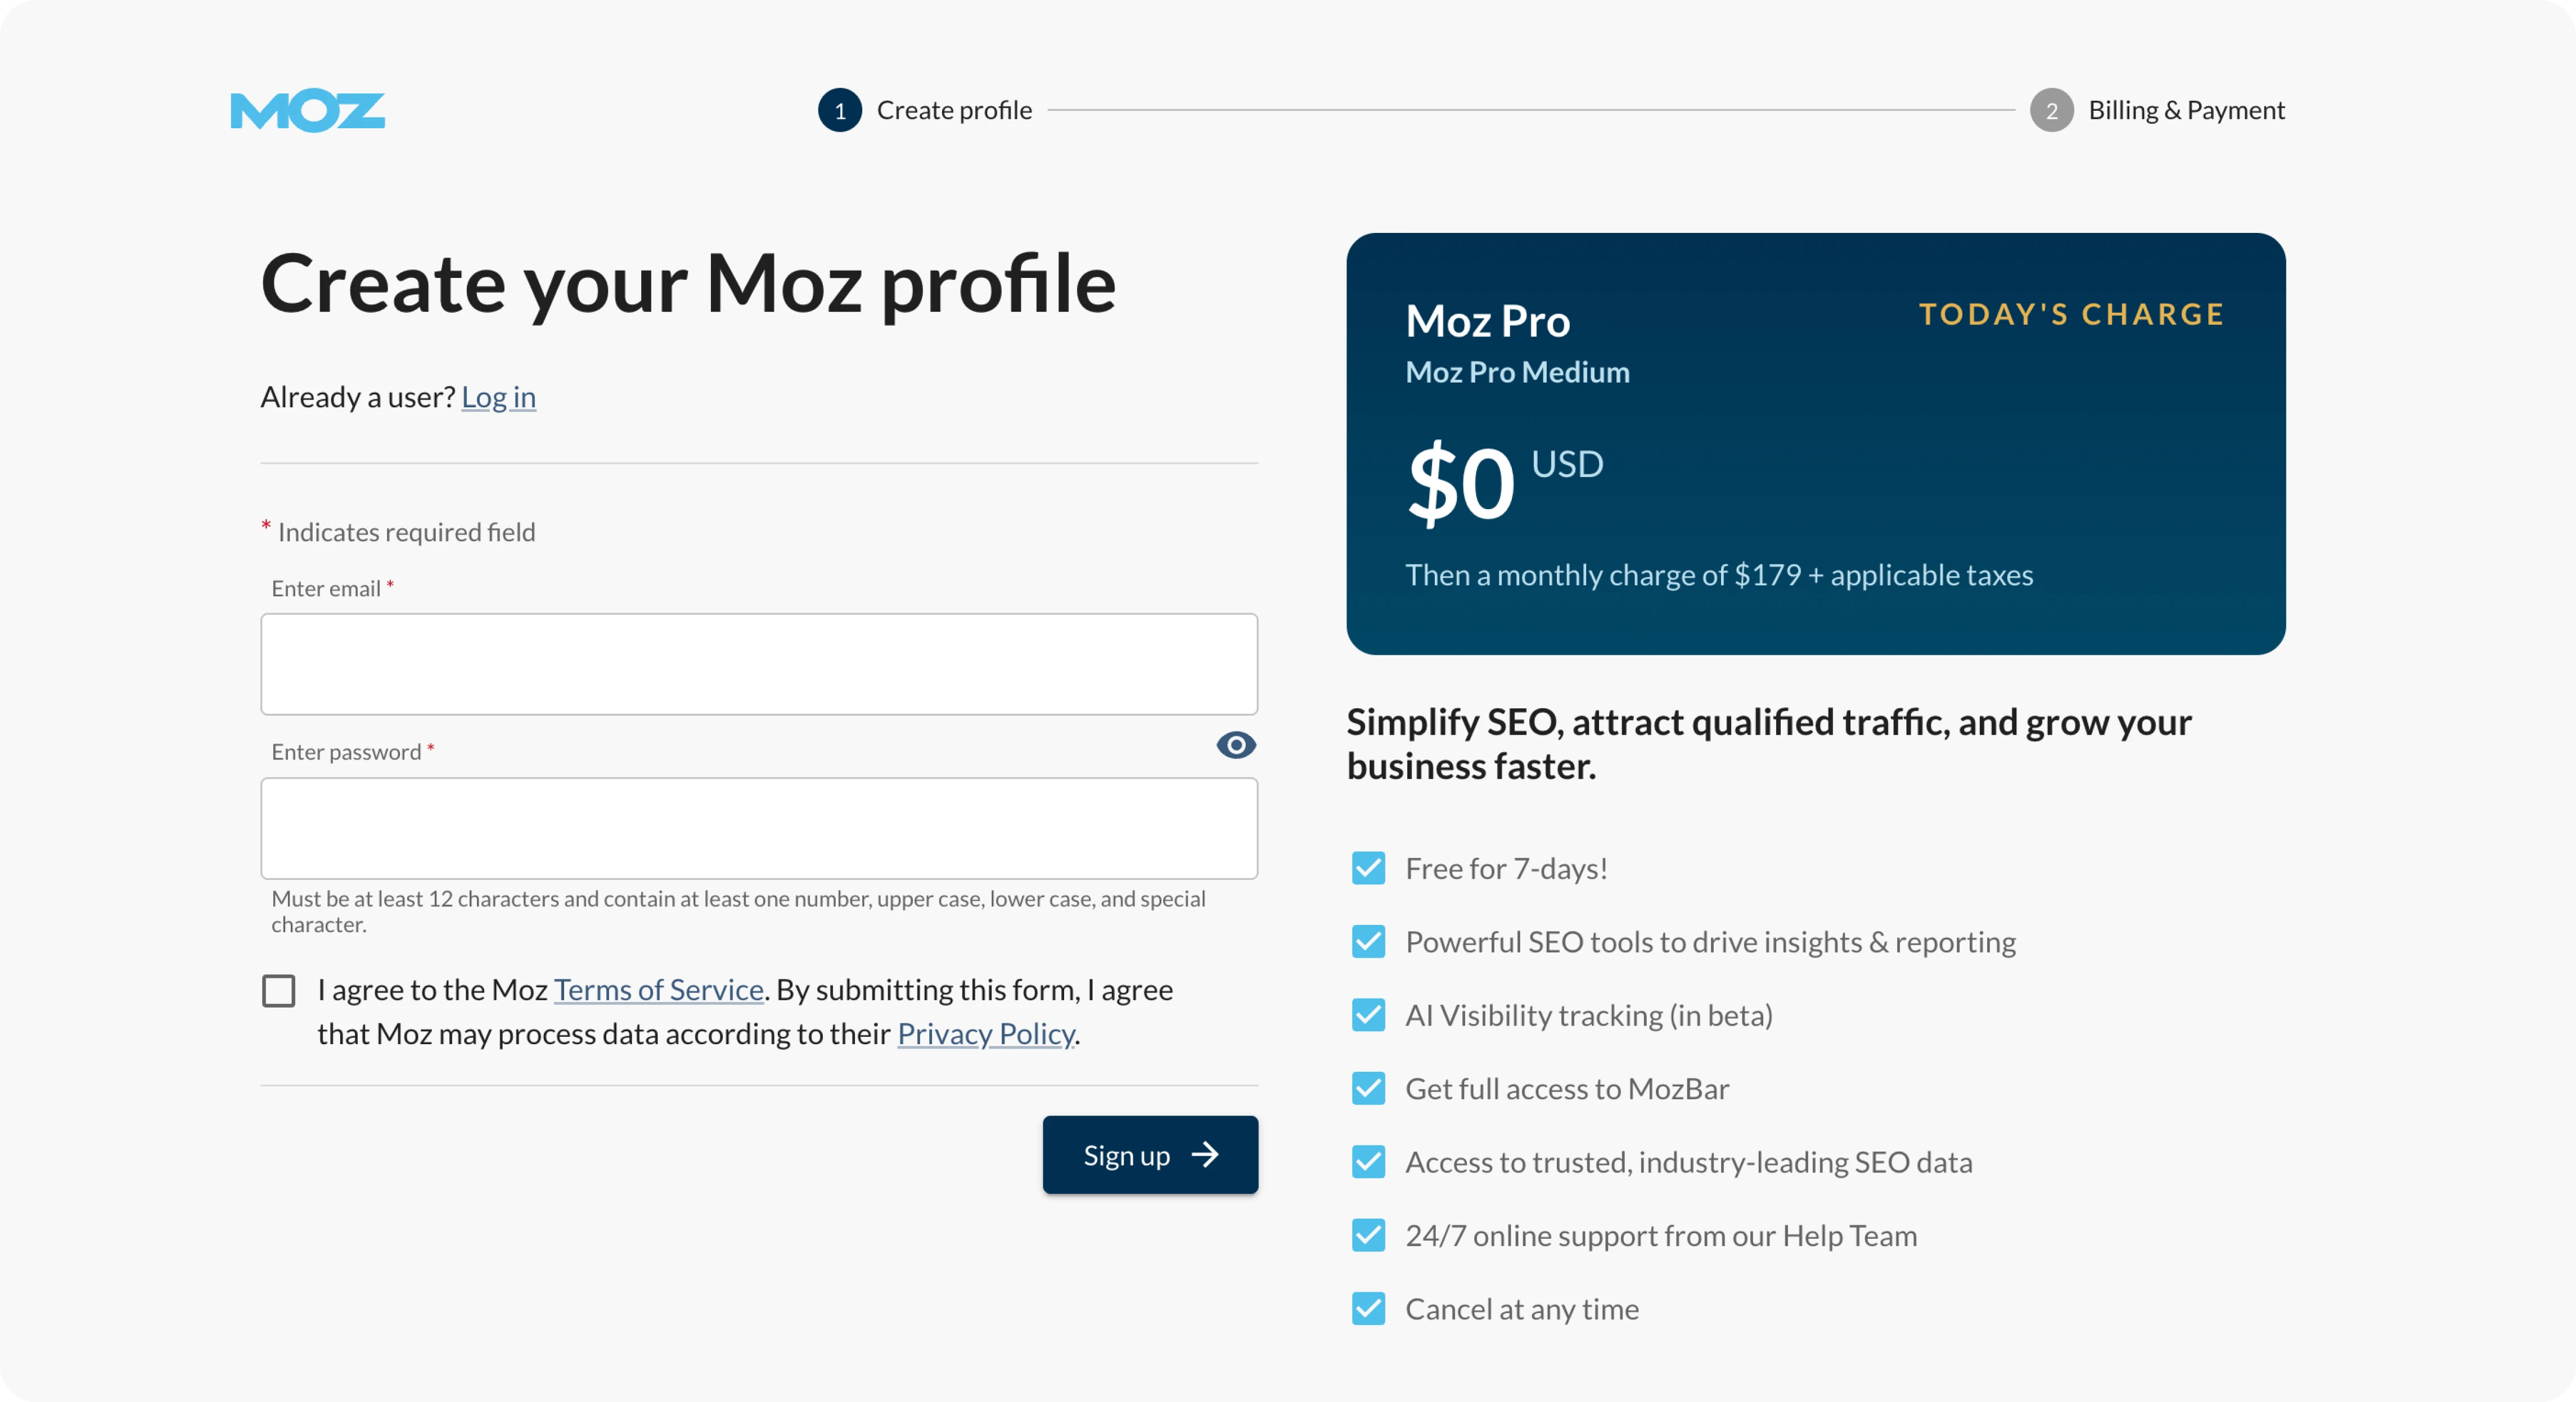Select the Create profile step

(x=954, y=110)
